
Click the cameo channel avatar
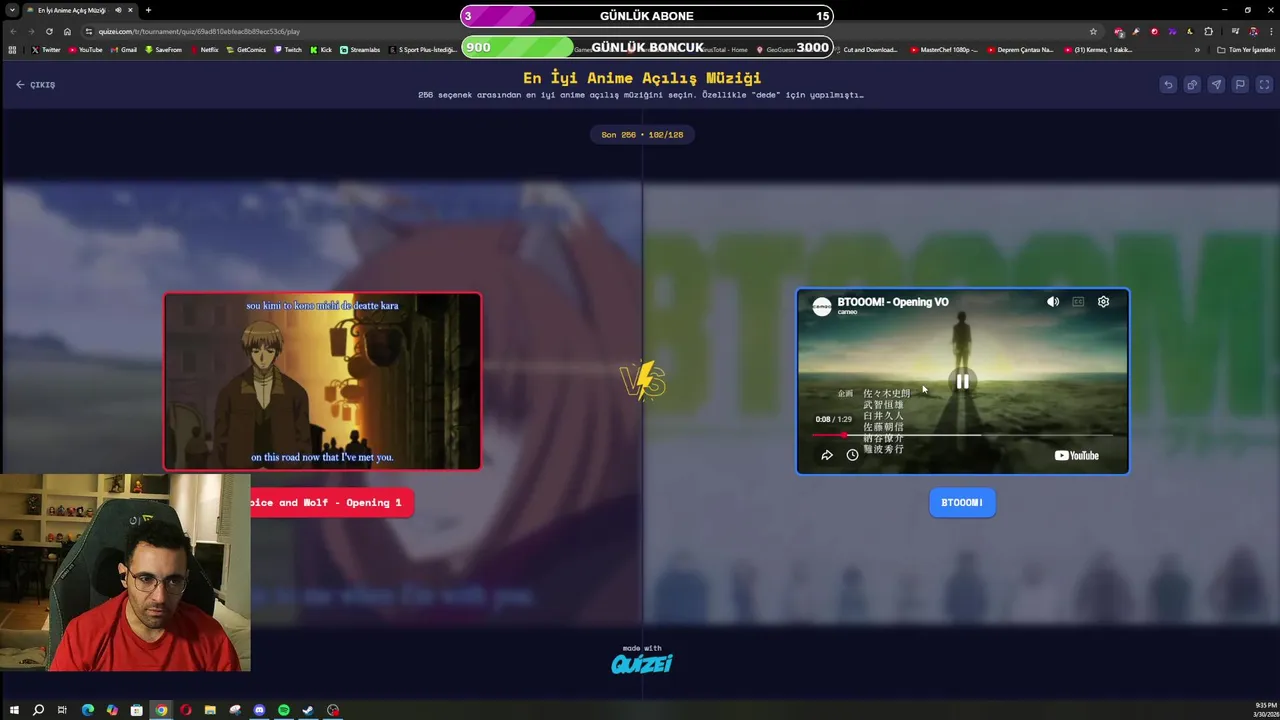click(x=822, y=307)
